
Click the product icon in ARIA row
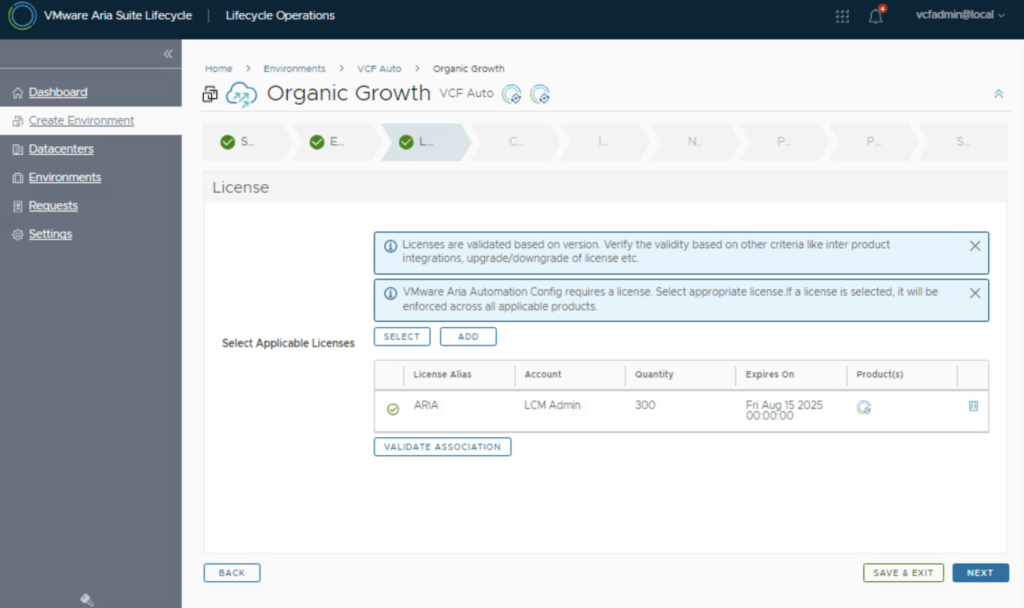pyautogui.click(x=864, y=407)
